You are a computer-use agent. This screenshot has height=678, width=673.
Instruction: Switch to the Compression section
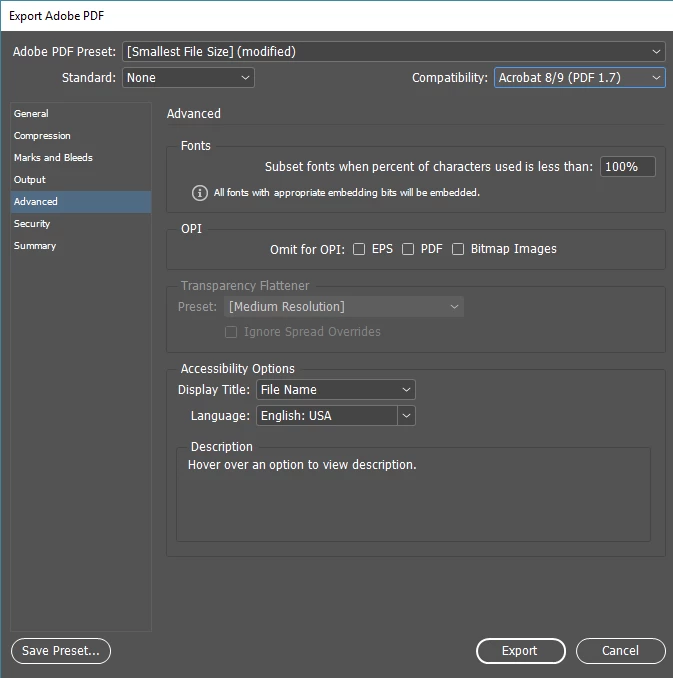point(81,136)
